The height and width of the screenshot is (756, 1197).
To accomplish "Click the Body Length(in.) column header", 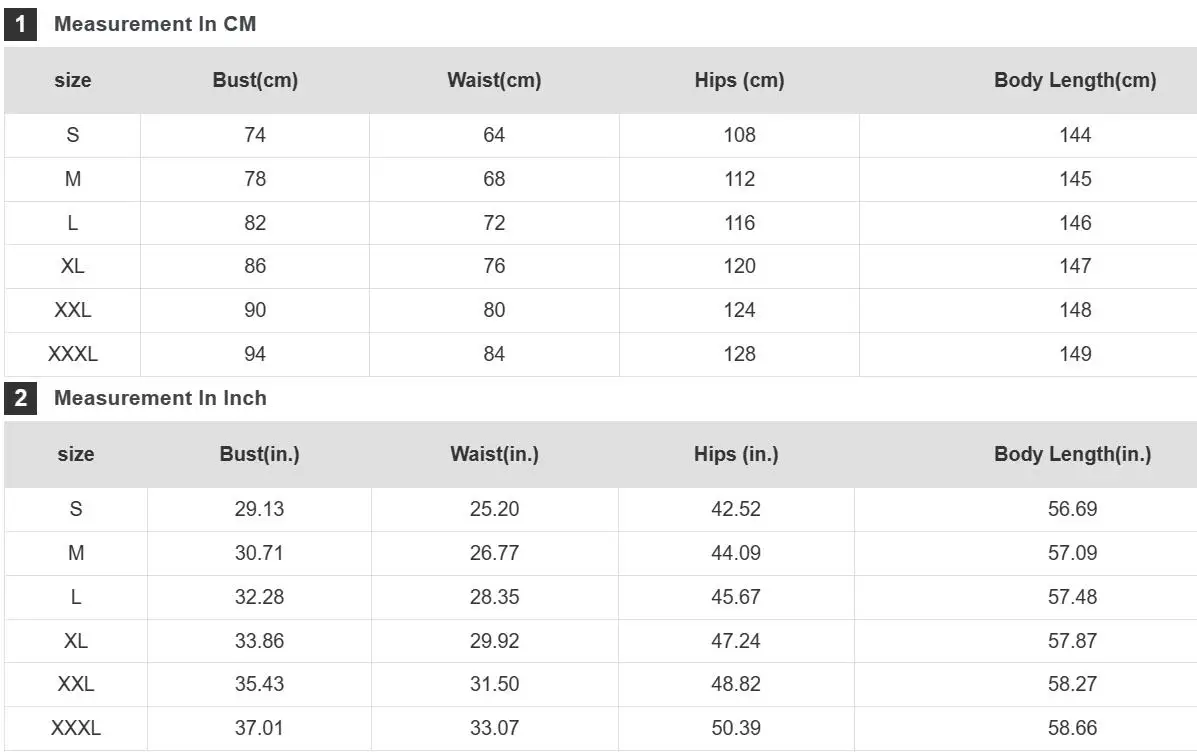I will pos(1072,455).
